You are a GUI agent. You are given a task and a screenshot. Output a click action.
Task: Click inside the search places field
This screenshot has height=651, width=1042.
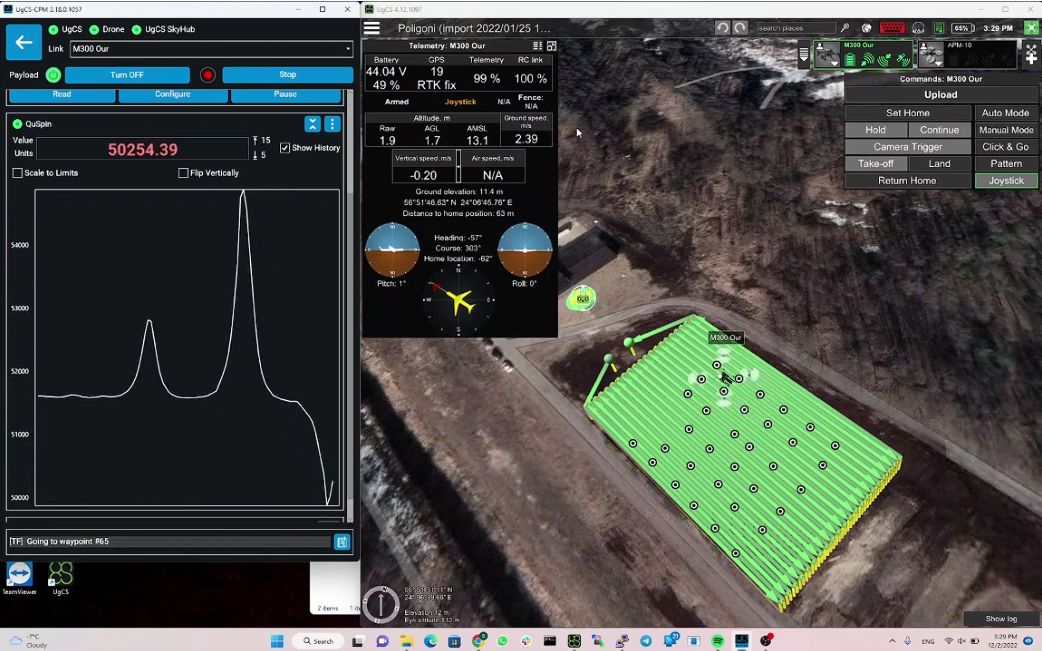tap(794, 28)
